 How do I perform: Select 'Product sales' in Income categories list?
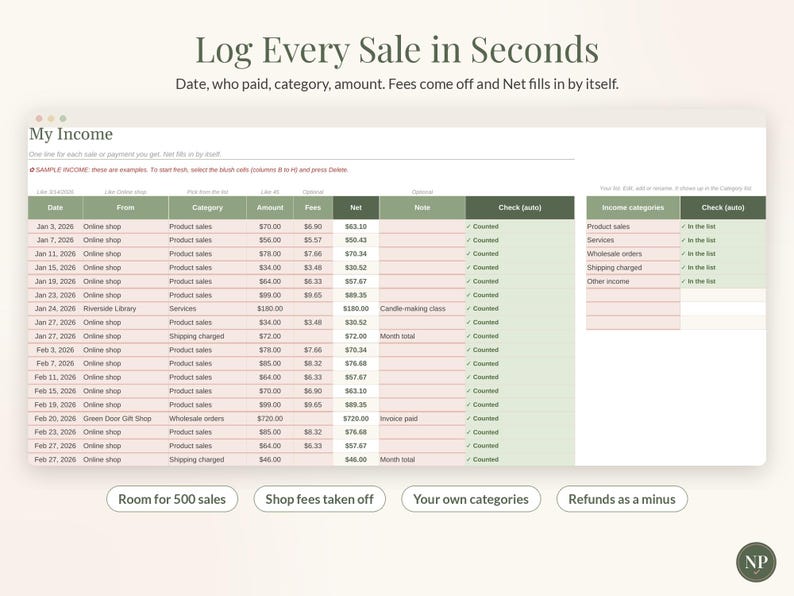coord(633,226)
